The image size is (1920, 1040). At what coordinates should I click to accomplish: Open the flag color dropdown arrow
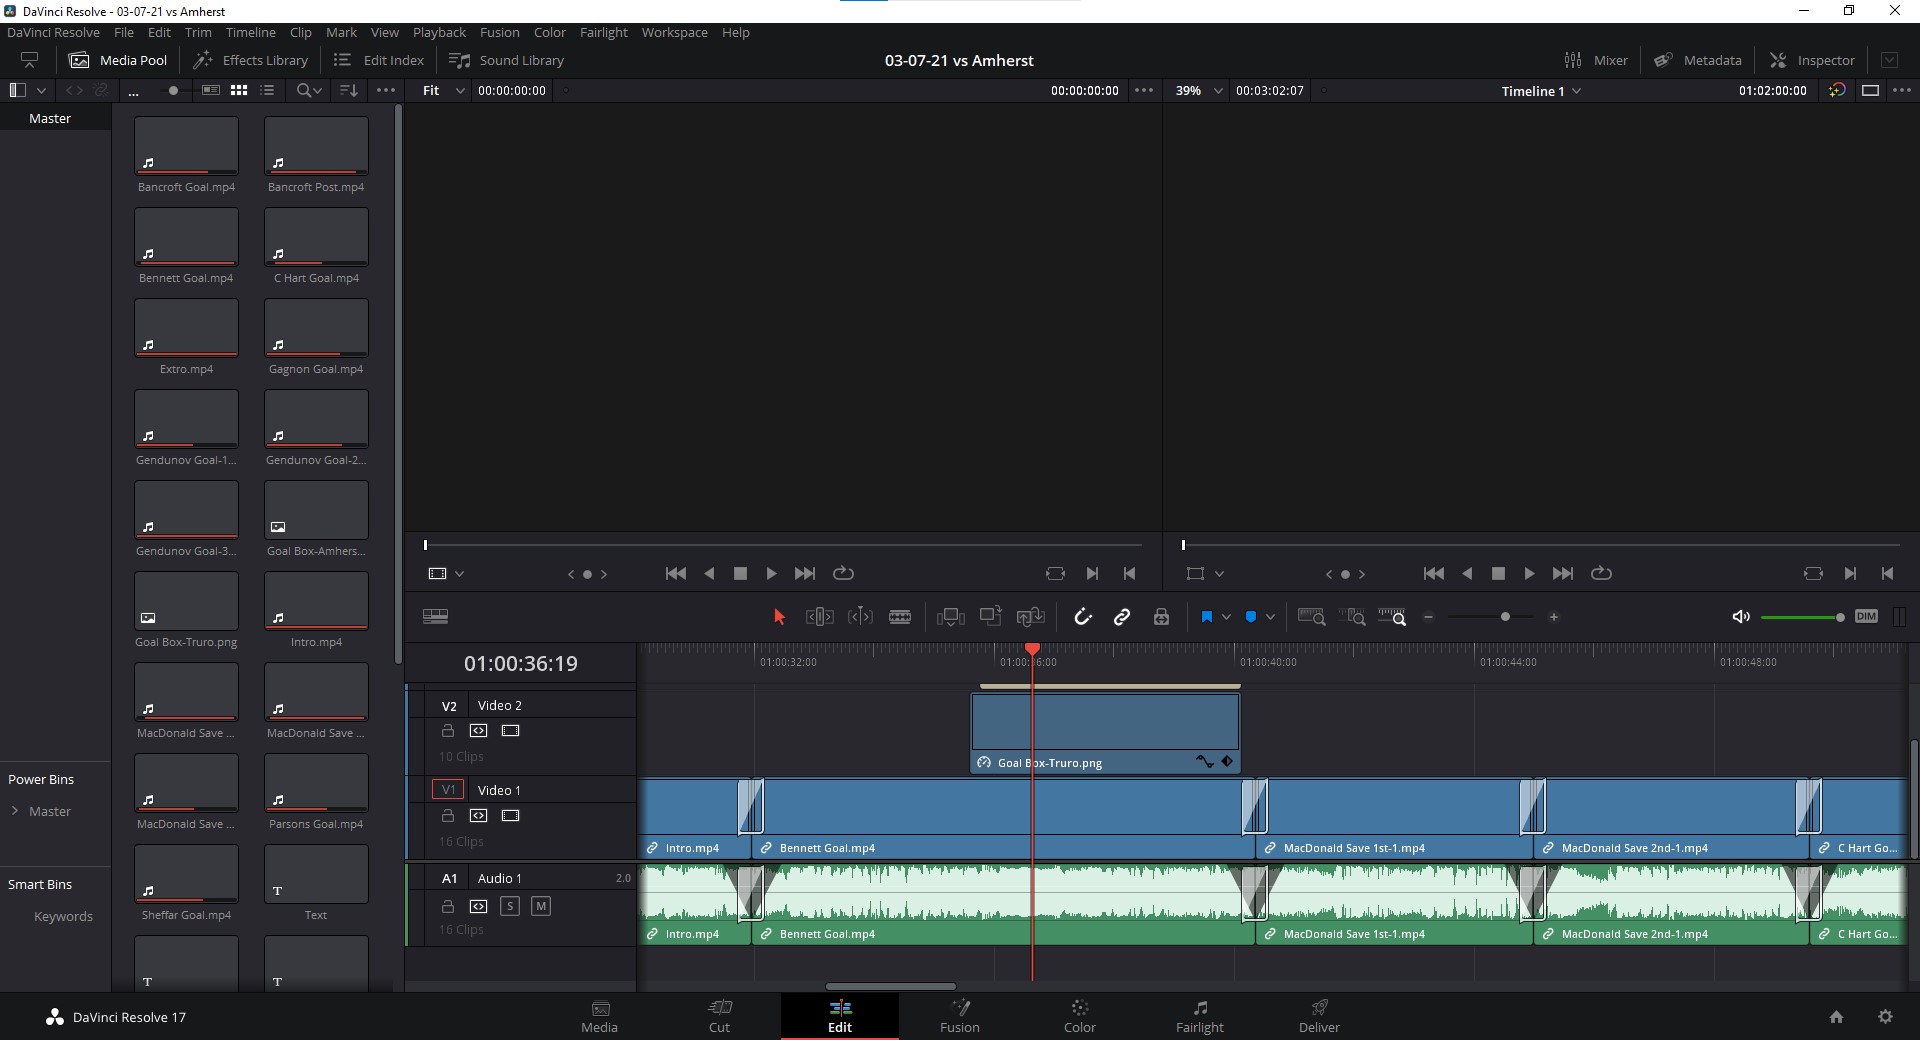(x=1226, y=617)
